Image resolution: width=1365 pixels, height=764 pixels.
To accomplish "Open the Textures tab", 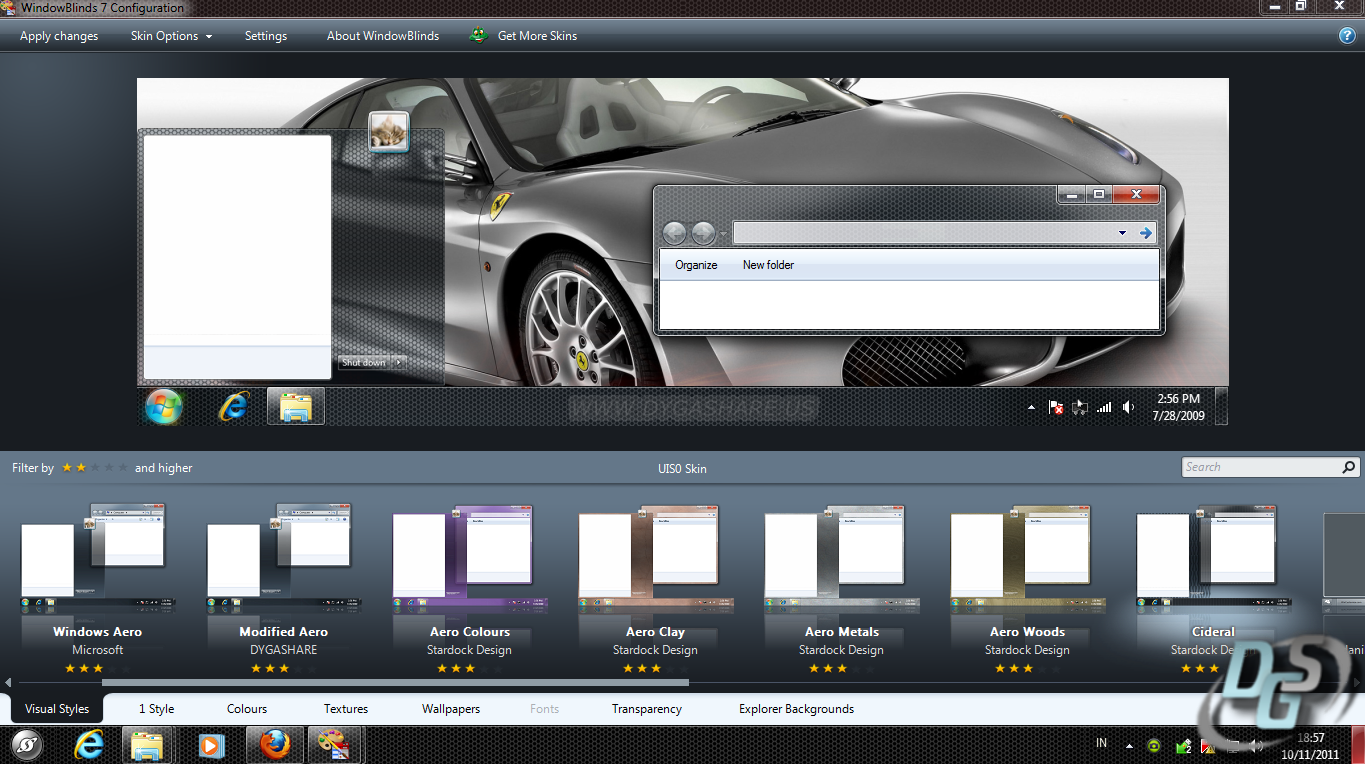I will coord(346,709).
